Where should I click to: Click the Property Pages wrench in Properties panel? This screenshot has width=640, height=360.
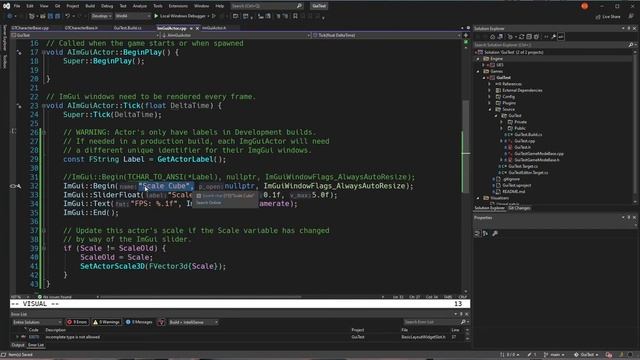(x=495, y=233)
